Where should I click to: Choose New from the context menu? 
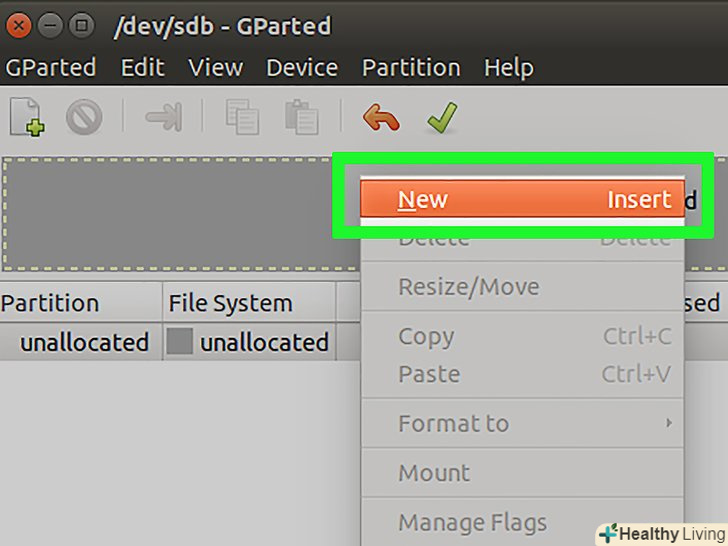[521, 199]
